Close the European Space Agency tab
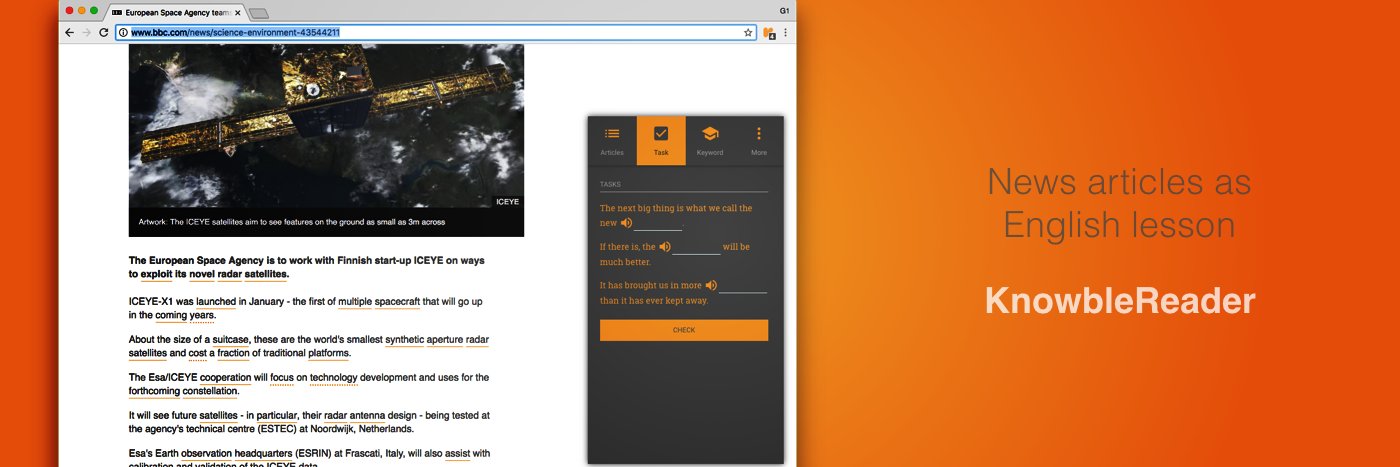The width and height of the screenshot is (1400, 467). coord(237,12)
